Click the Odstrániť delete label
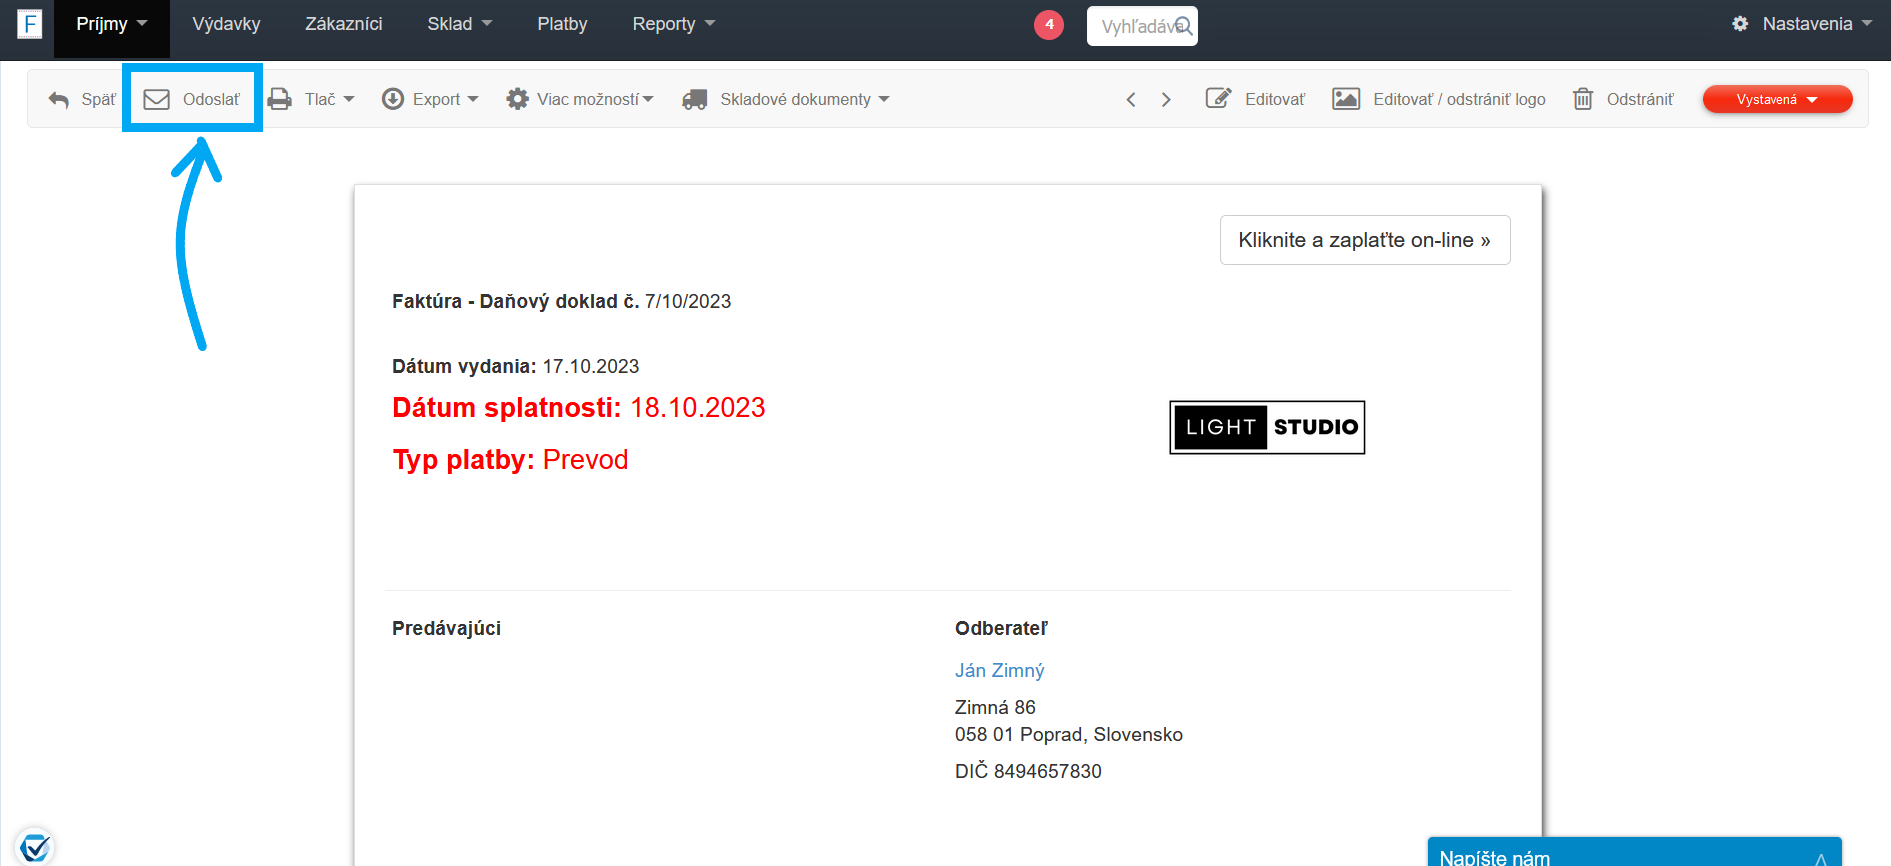This screenshot has height=866, width=1891. 1640,99
